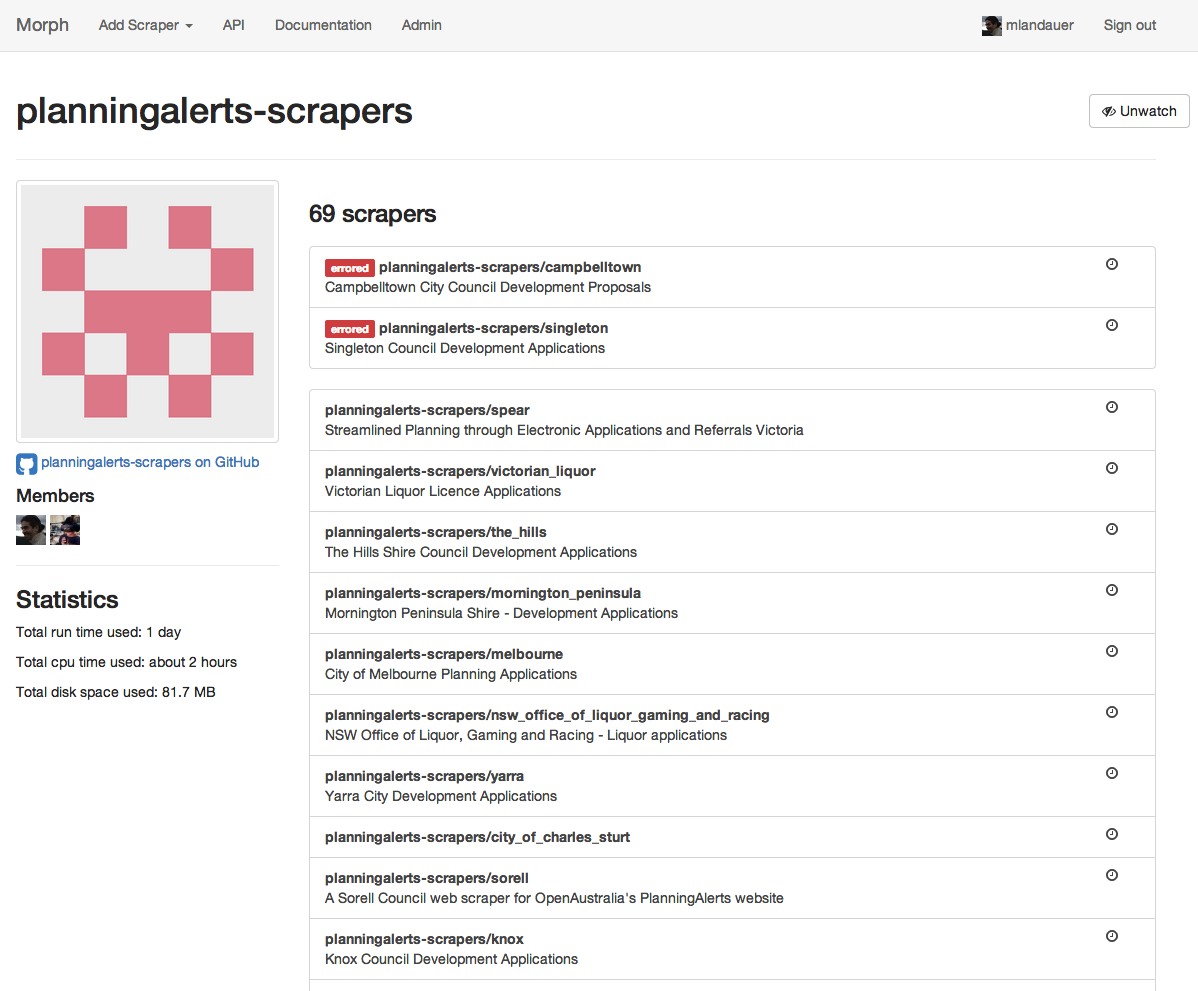Viewport: 1198px width, 991px height.
Task: Open the Admin page
Action: [422, 25]
